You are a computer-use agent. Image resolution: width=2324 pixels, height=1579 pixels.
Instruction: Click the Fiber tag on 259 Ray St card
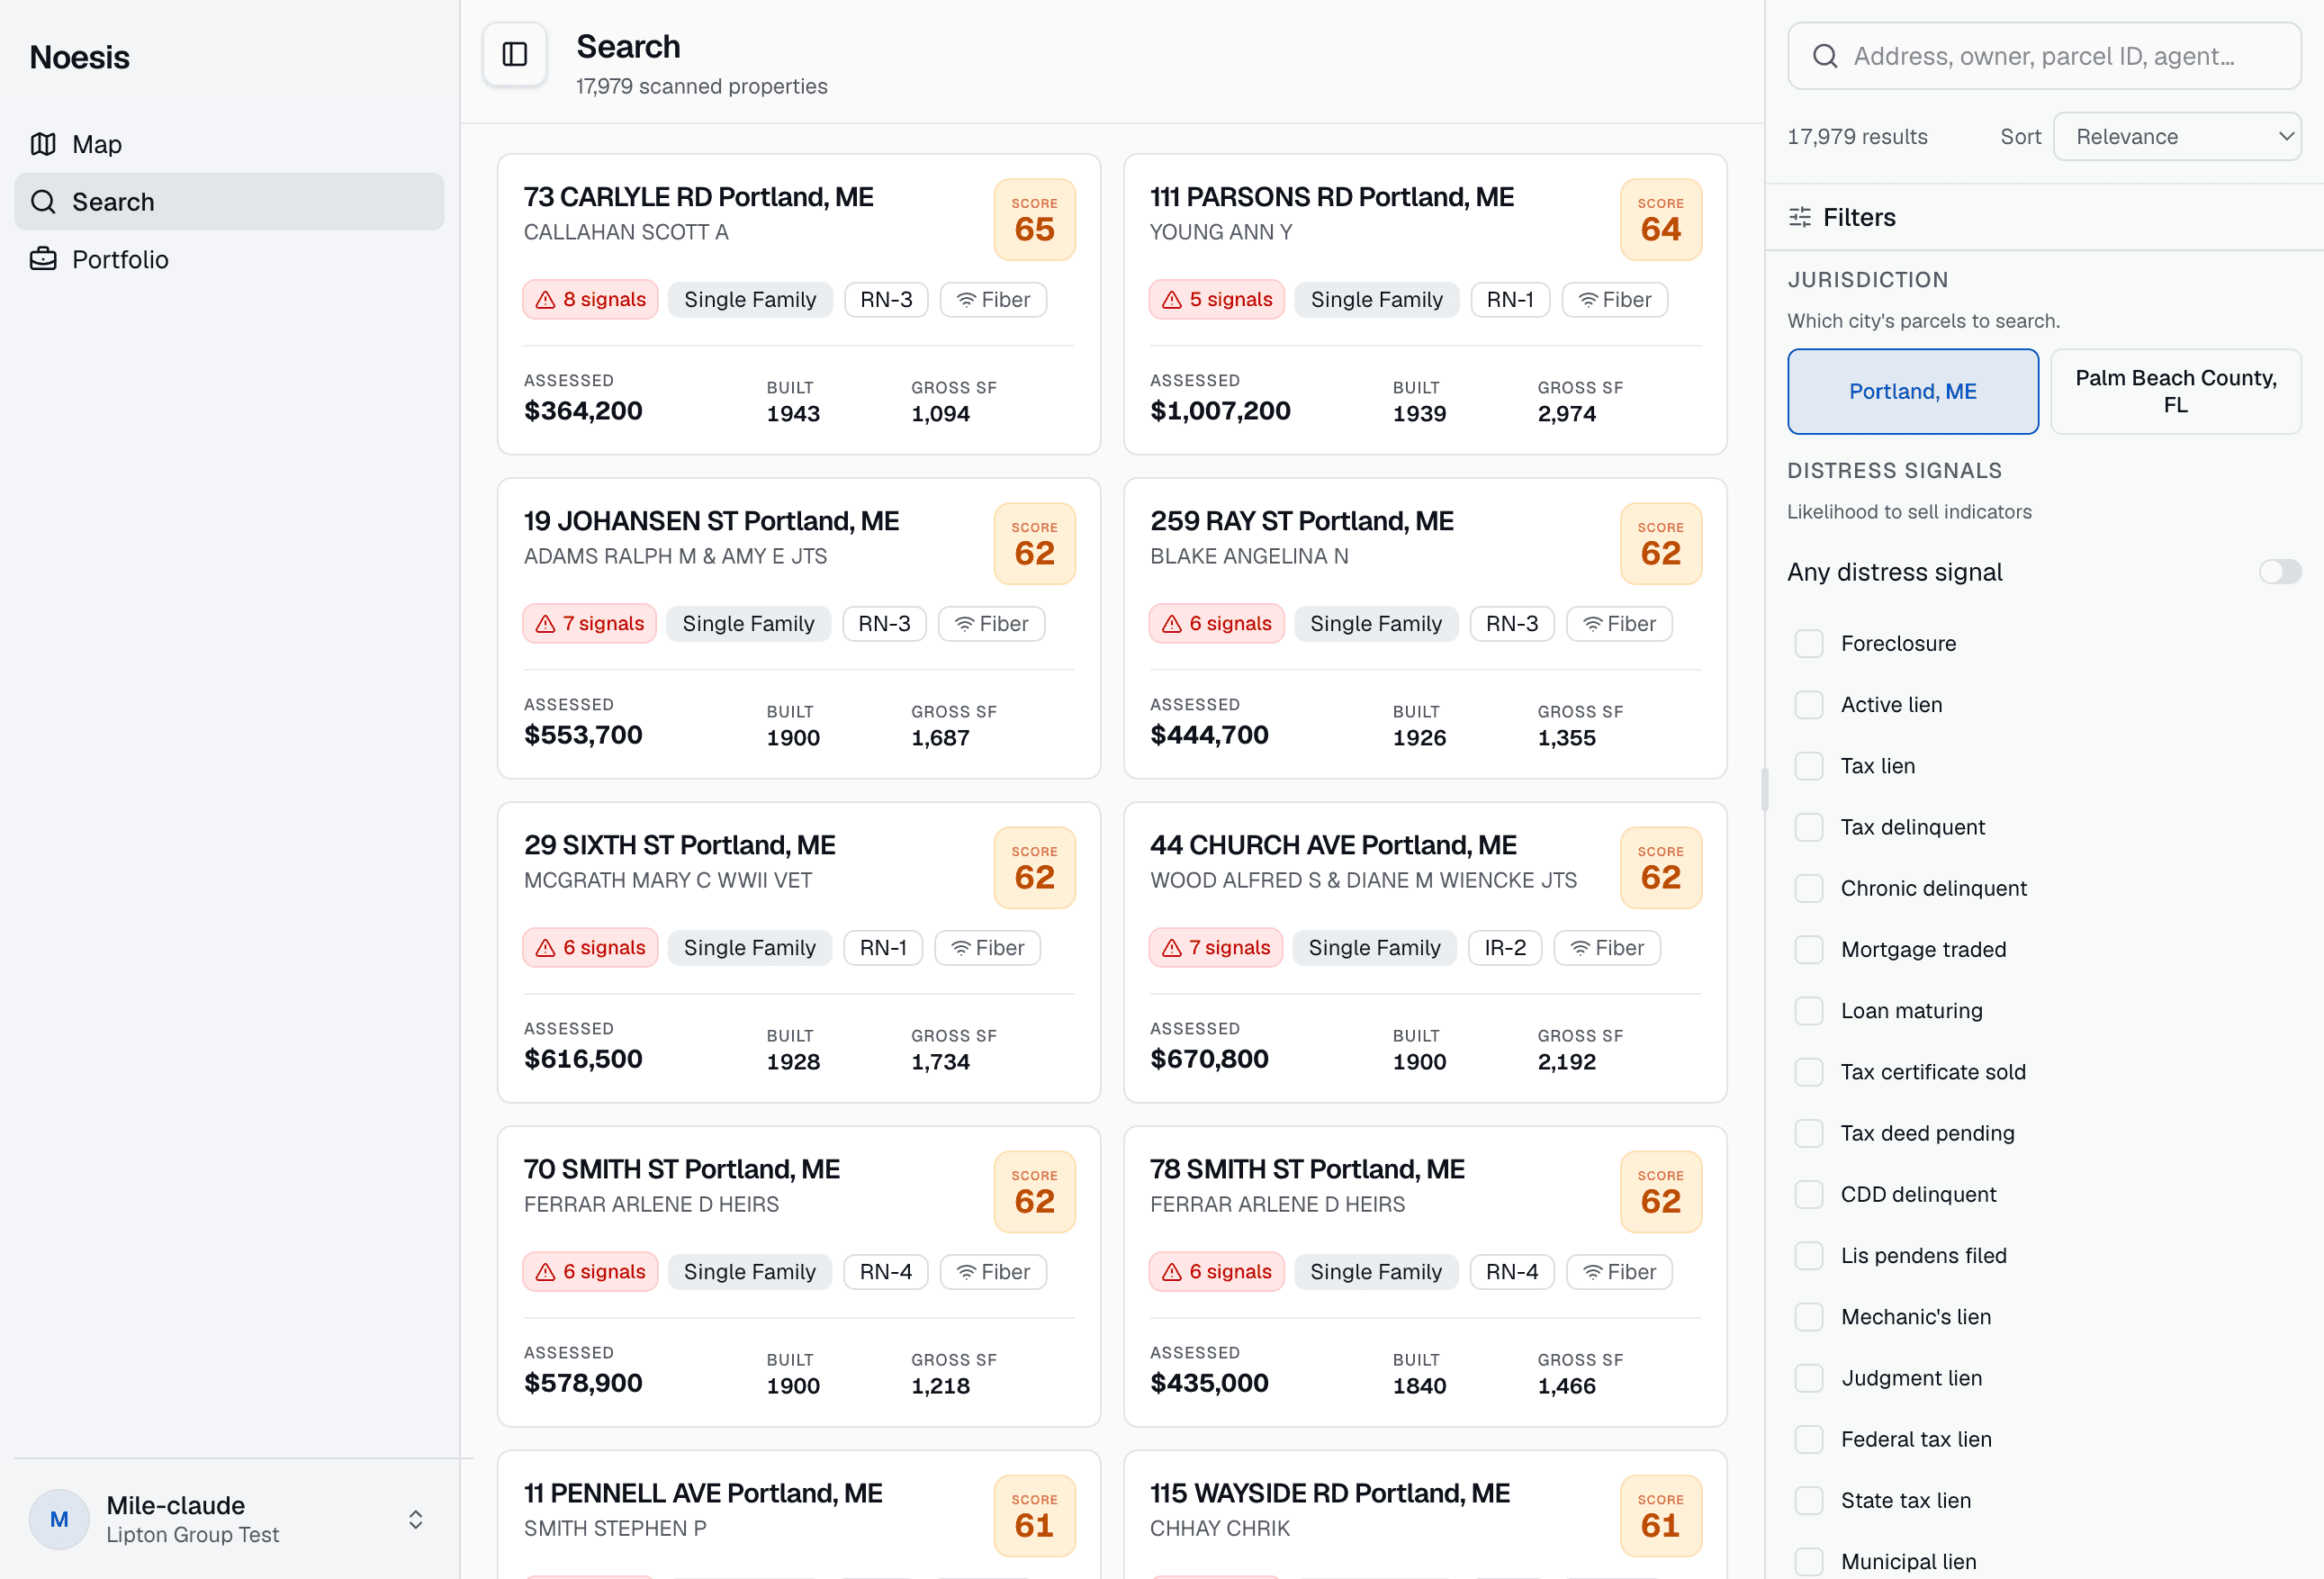pyautogui.click(x=1619, y=623)
